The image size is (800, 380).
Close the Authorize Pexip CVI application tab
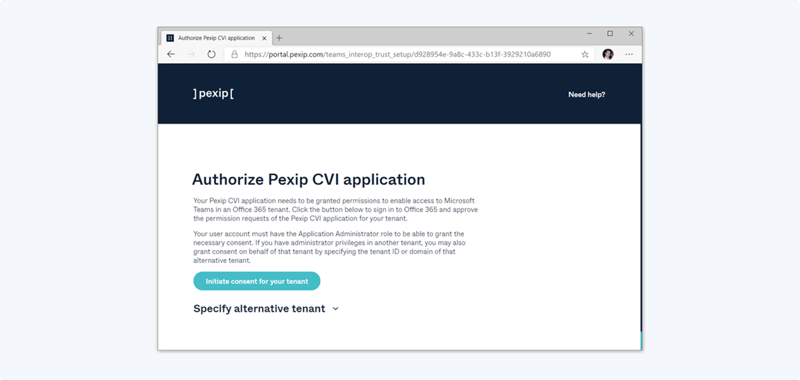tap(264, 38)
